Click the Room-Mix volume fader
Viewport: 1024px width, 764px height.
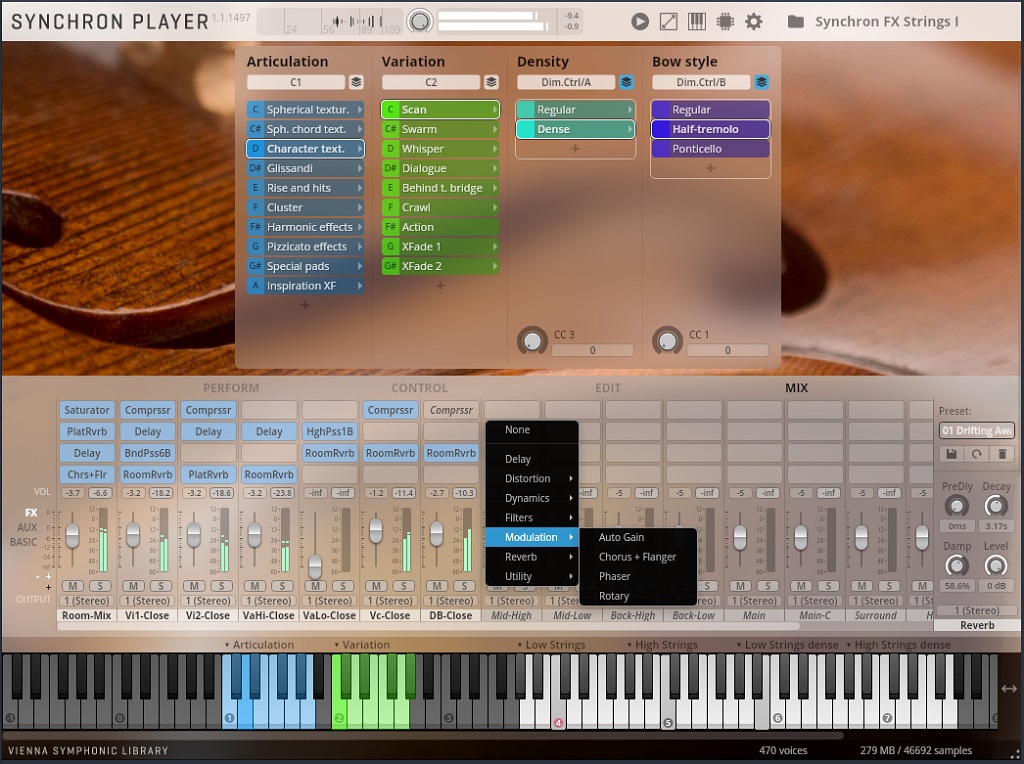72,536
